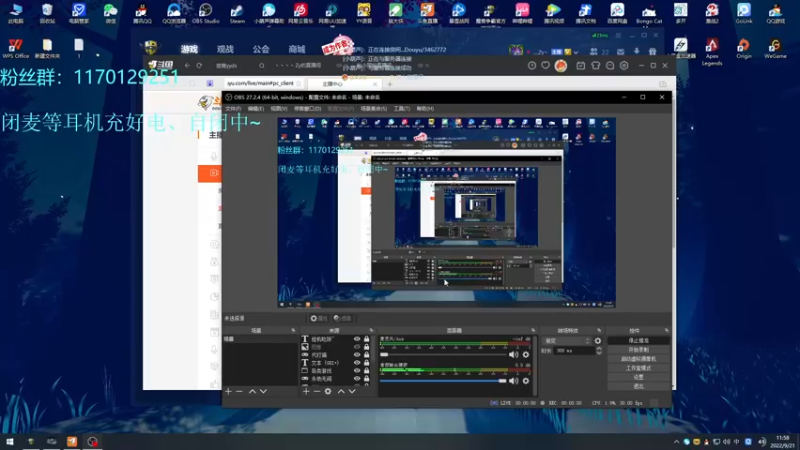Pop out the Sources dock panel icon

tap(371, 331)
